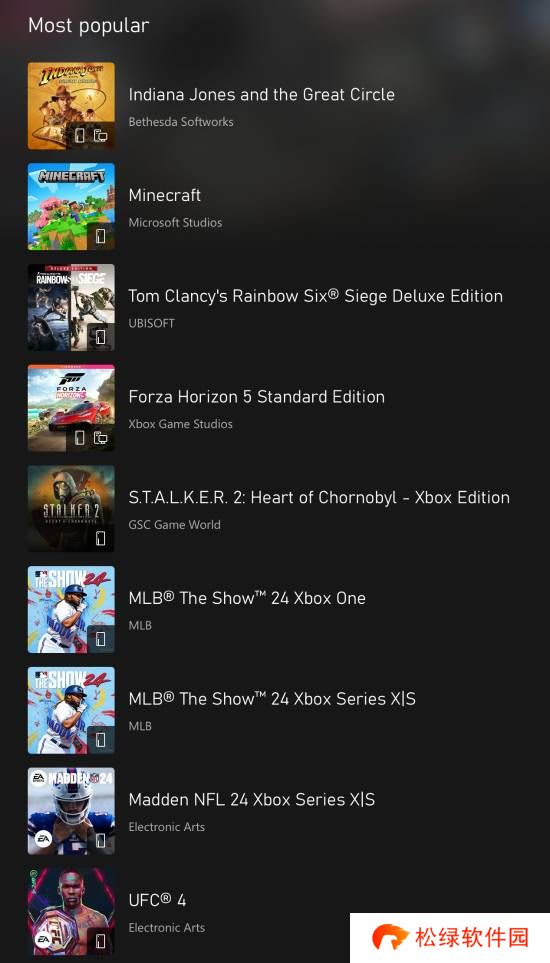Screen dimensions: 550x963
Task: Select Tom Clancy's Rainbow Six Siege Deluxe Edition
Action: click(316, 296)
